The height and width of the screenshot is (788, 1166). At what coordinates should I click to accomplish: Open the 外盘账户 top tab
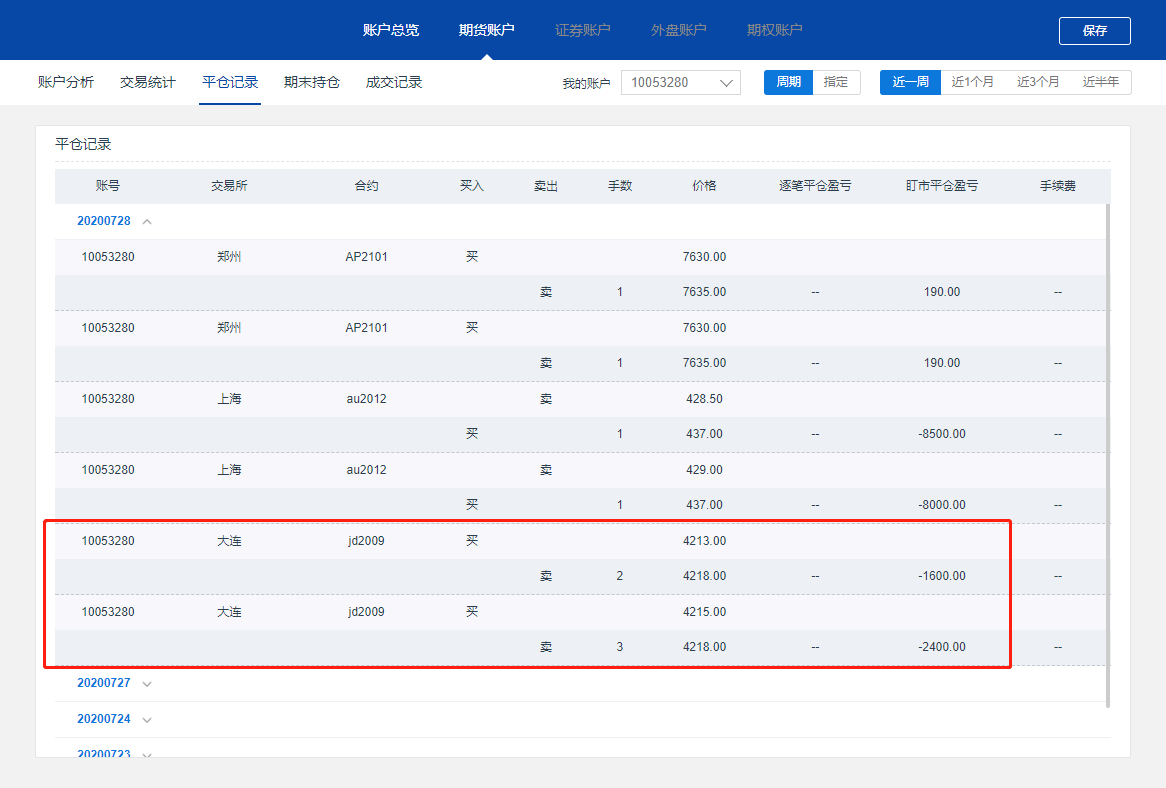pos(679,30)
